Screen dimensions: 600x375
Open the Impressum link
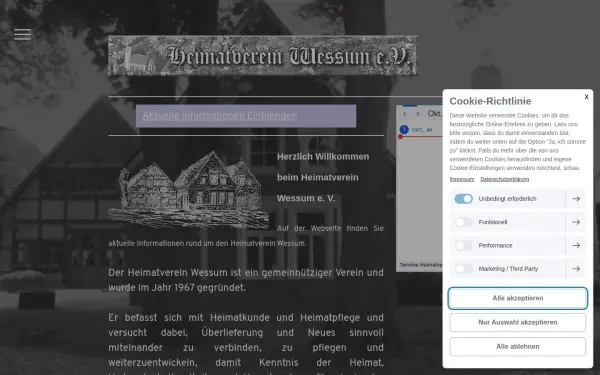(x=461, y=179)
